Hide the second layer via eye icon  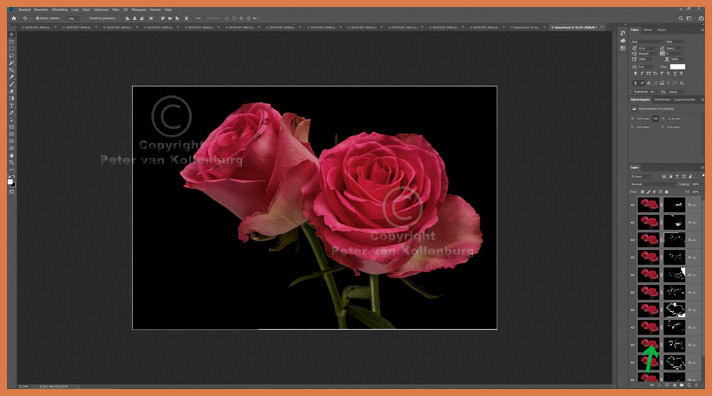[x=632, y=222]
